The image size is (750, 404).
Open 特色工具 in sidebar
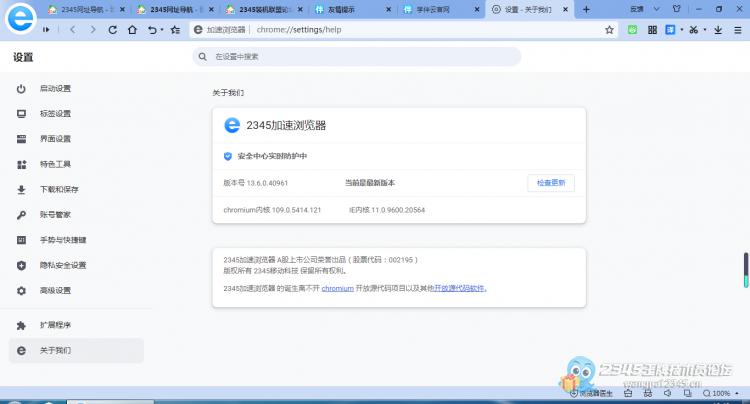[77, 164]
